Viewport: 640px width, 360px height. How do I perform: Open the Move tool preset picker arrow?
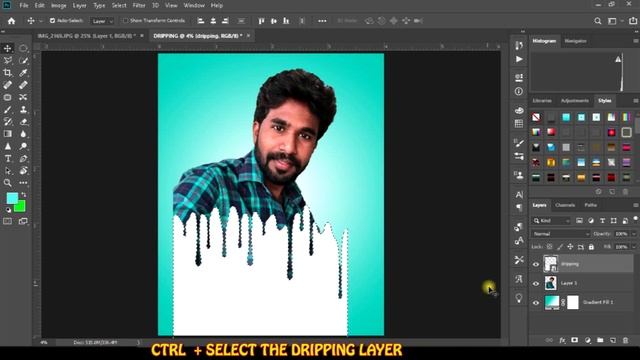(41, 21)
